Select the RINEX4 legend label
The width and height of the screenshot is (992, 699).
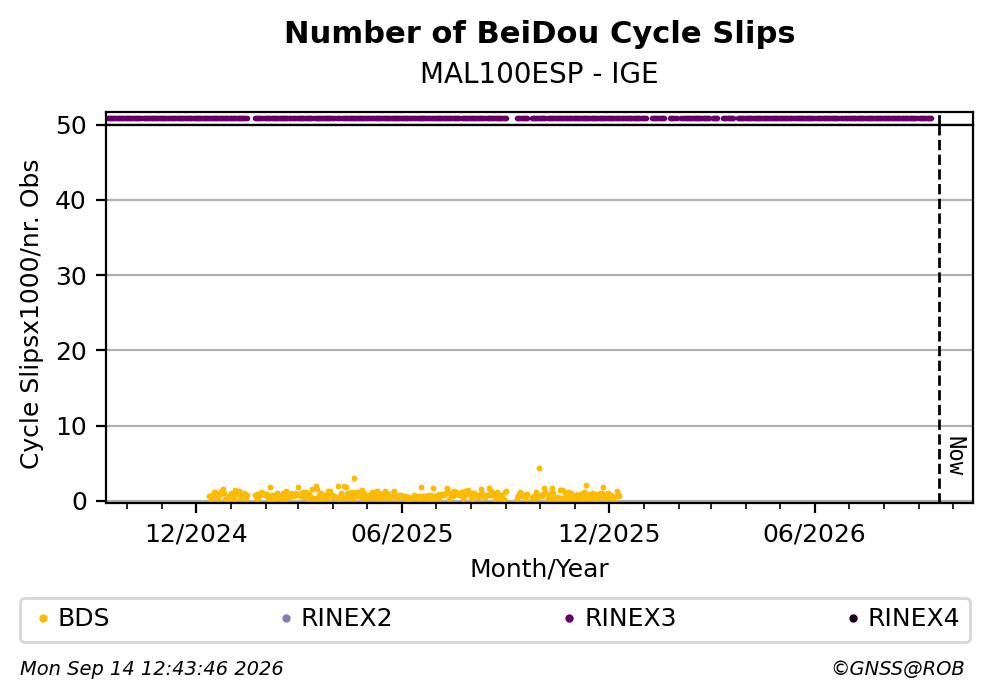[x=914, y=618]
